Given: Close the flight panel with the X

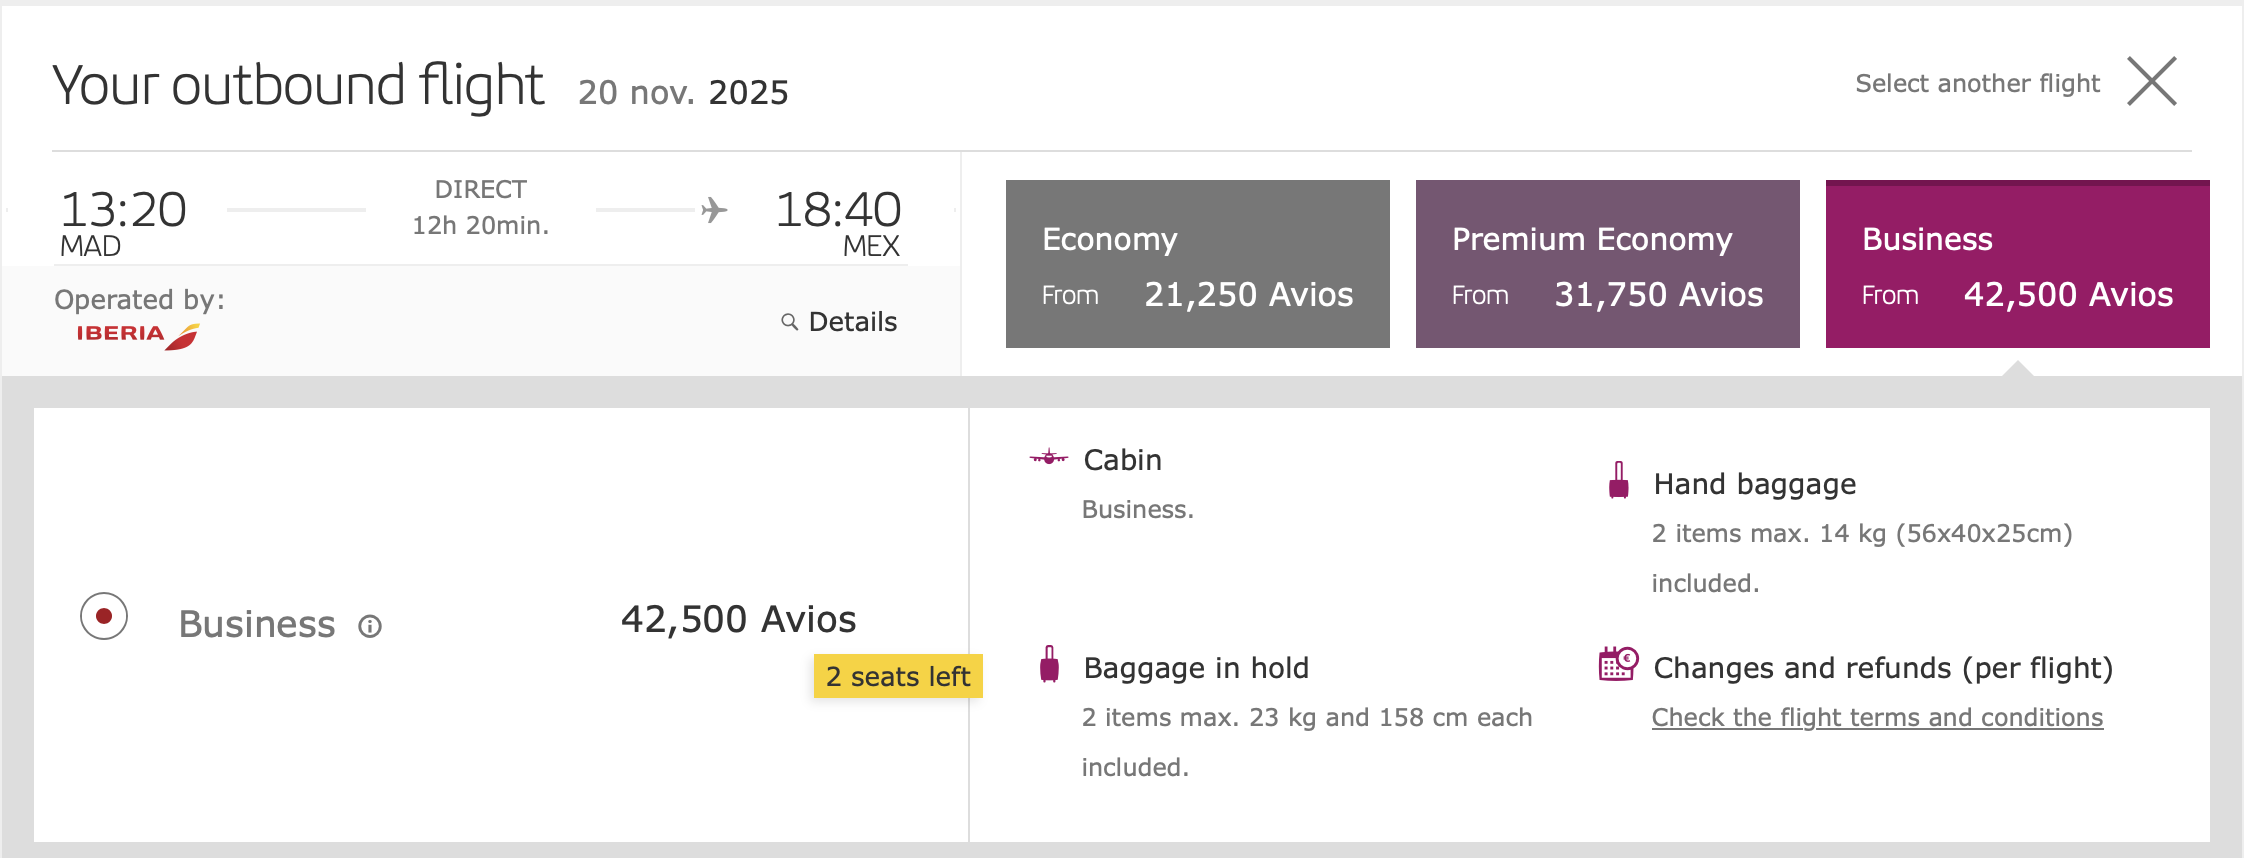Looking at the screenshot, I should (2151, 82).
